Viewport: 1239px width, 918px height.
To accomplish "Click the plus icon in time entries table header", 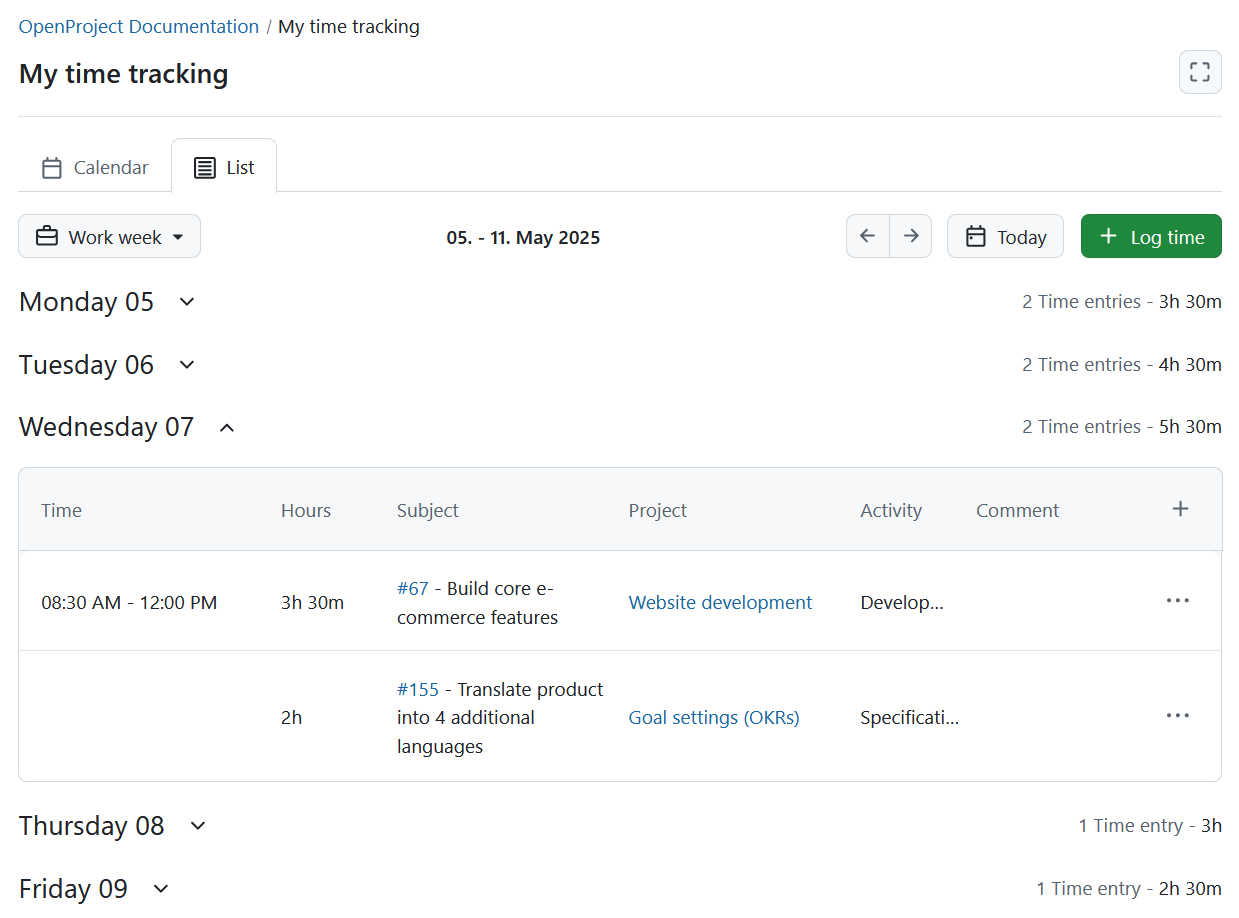I will tap(1180, 509).
